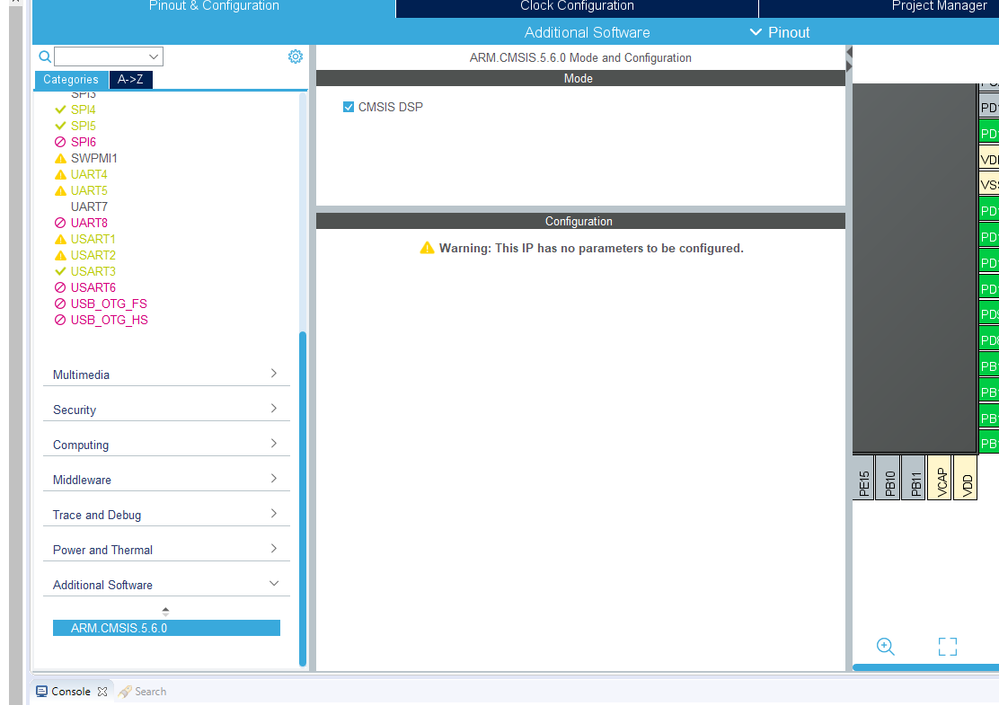This screenshot has height=705, width=999.
Task: Select the A->Z tab
Action: click(x=131, y=80)
